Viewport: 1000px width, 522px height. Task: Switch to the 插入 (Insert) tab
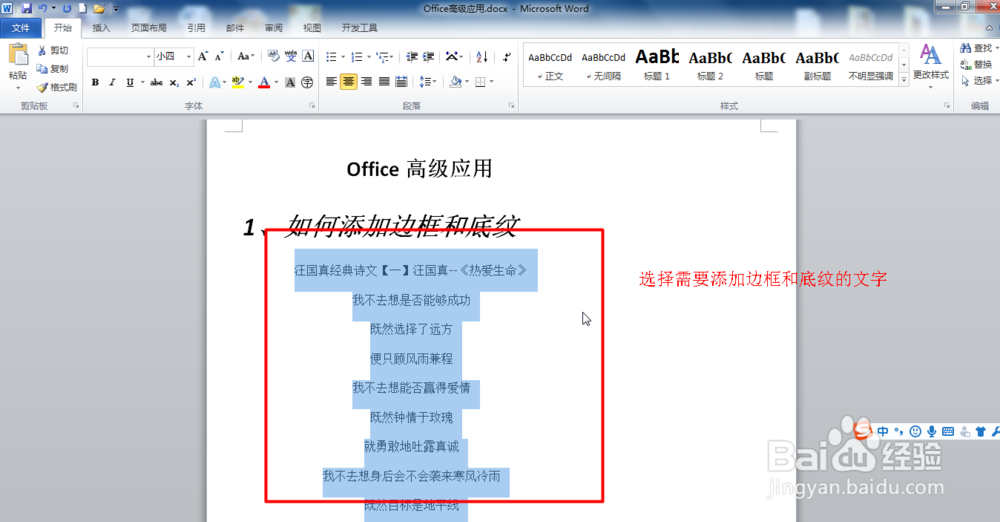[x=101, y=28]
